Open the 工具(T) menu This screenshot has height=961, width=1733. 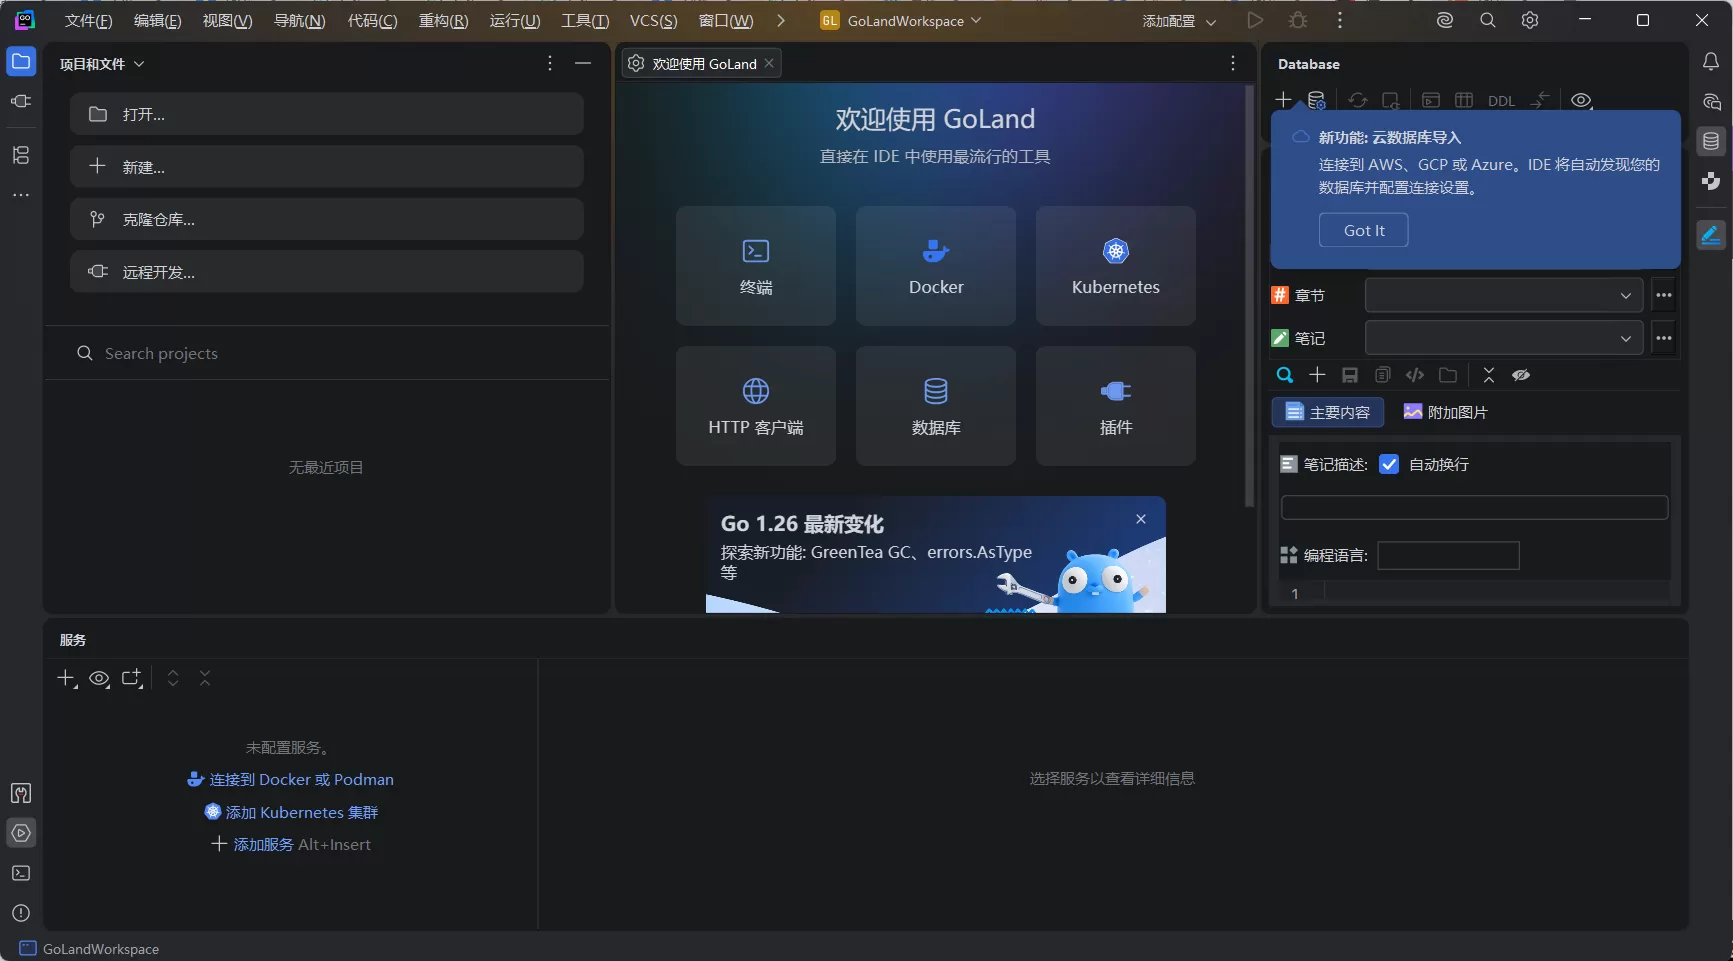point(584,20)
